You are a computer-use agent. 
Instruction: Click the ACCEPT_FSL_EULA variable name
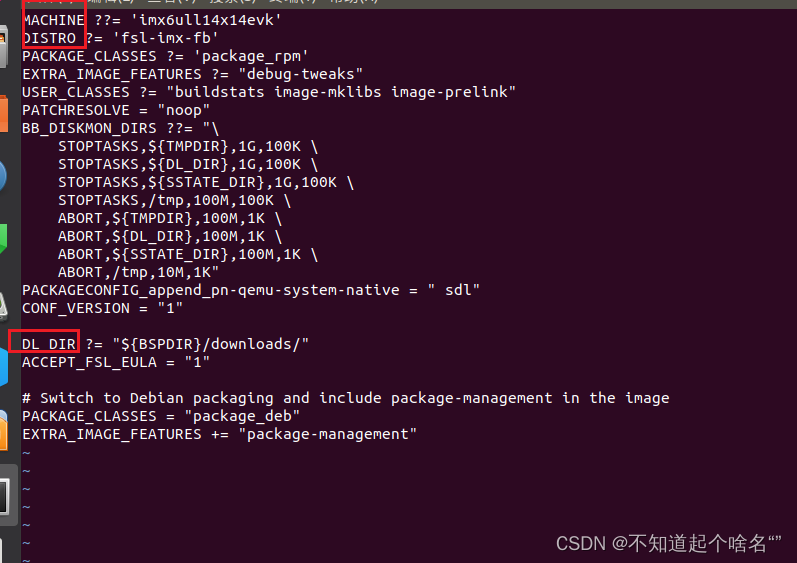(x=85, y=361)
